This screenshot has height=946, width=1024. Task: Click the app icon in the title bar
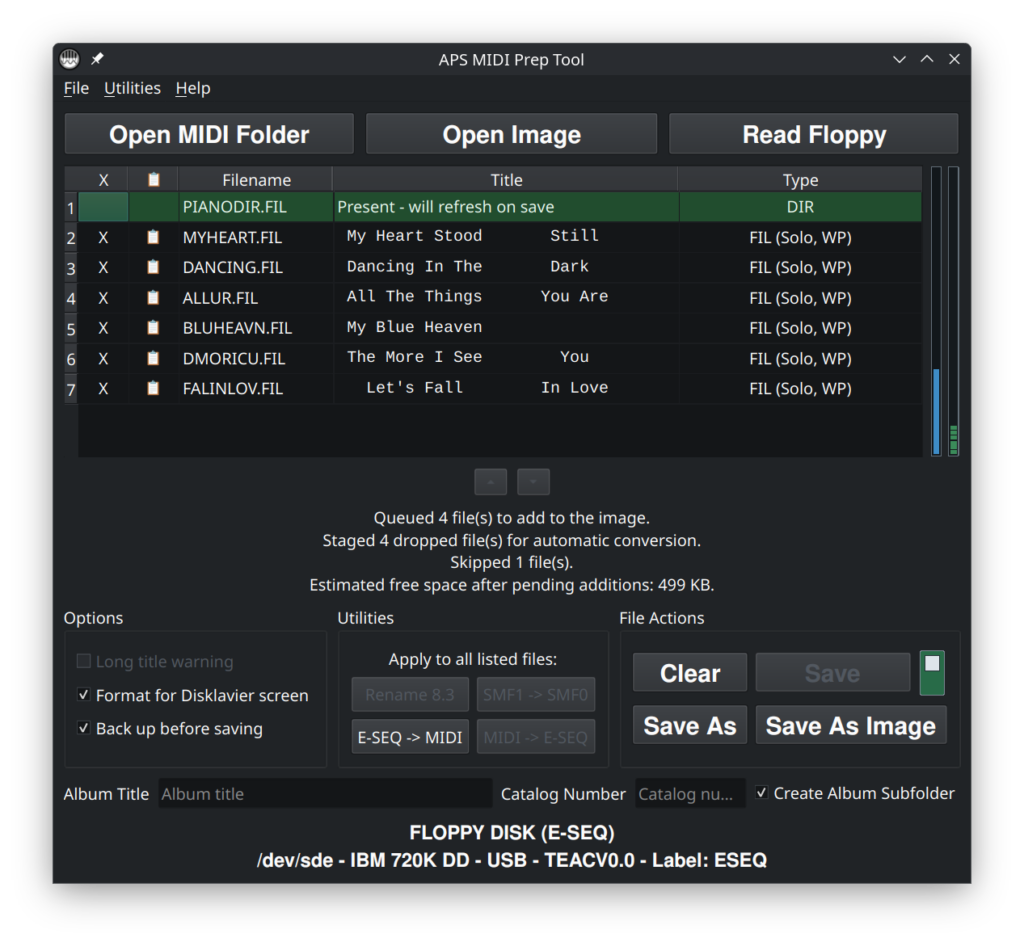[69, 59]
